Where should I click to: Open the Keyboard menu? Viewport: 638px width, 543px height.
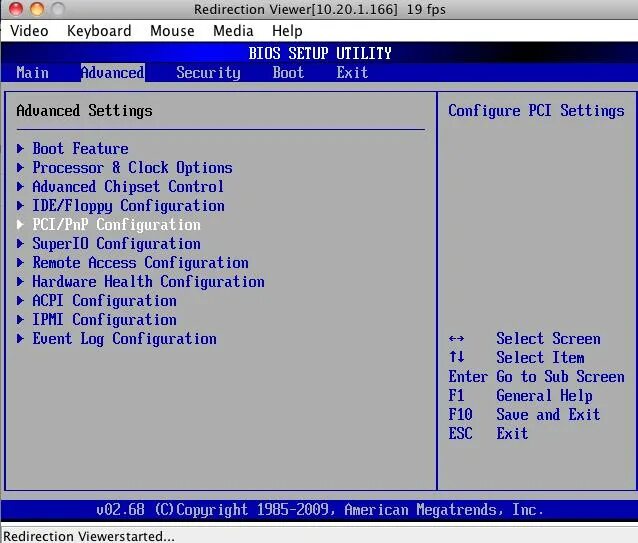[99, 31]
